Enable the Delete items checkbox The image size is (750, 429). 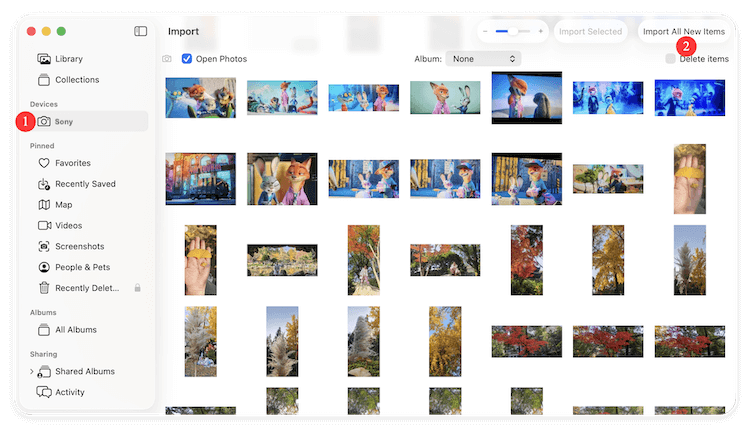click(670, 59)
